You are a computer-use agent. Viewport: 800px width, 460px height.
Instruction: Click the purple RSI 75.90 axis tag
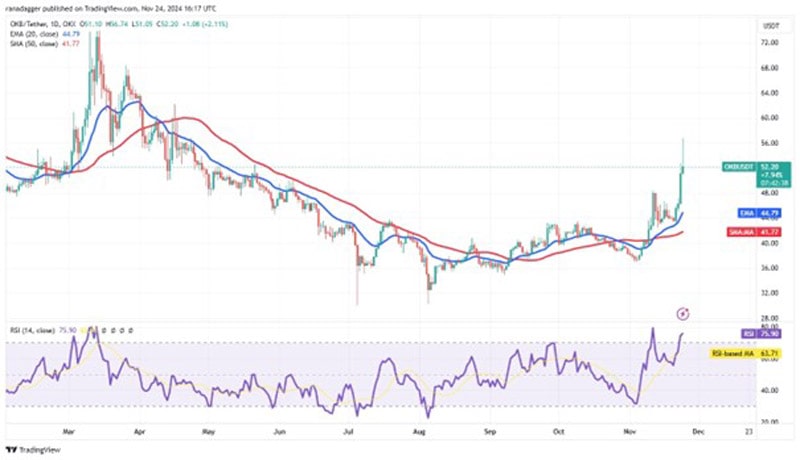point(761,334)
